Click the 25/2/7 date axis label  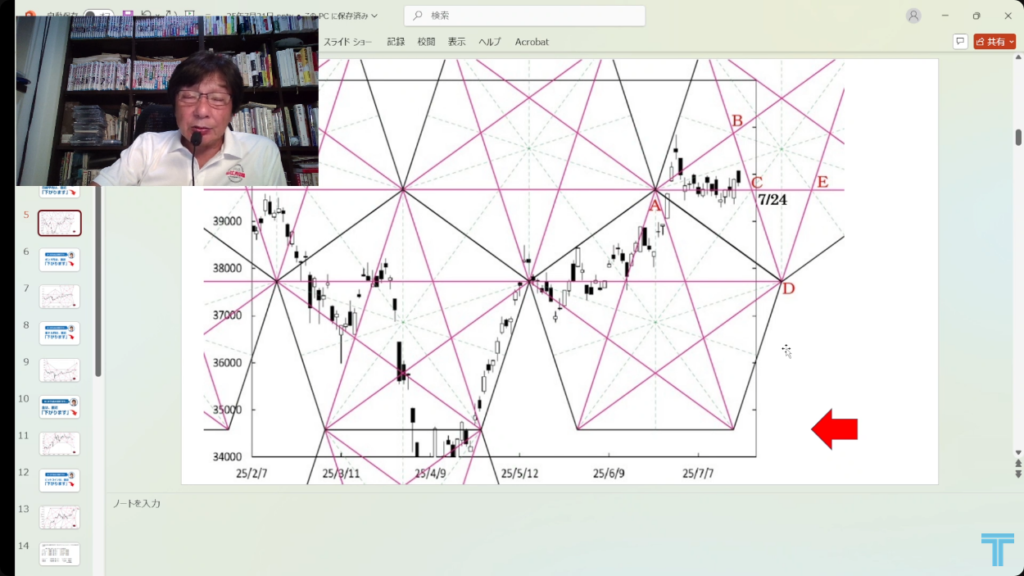[x=251, y=473]
